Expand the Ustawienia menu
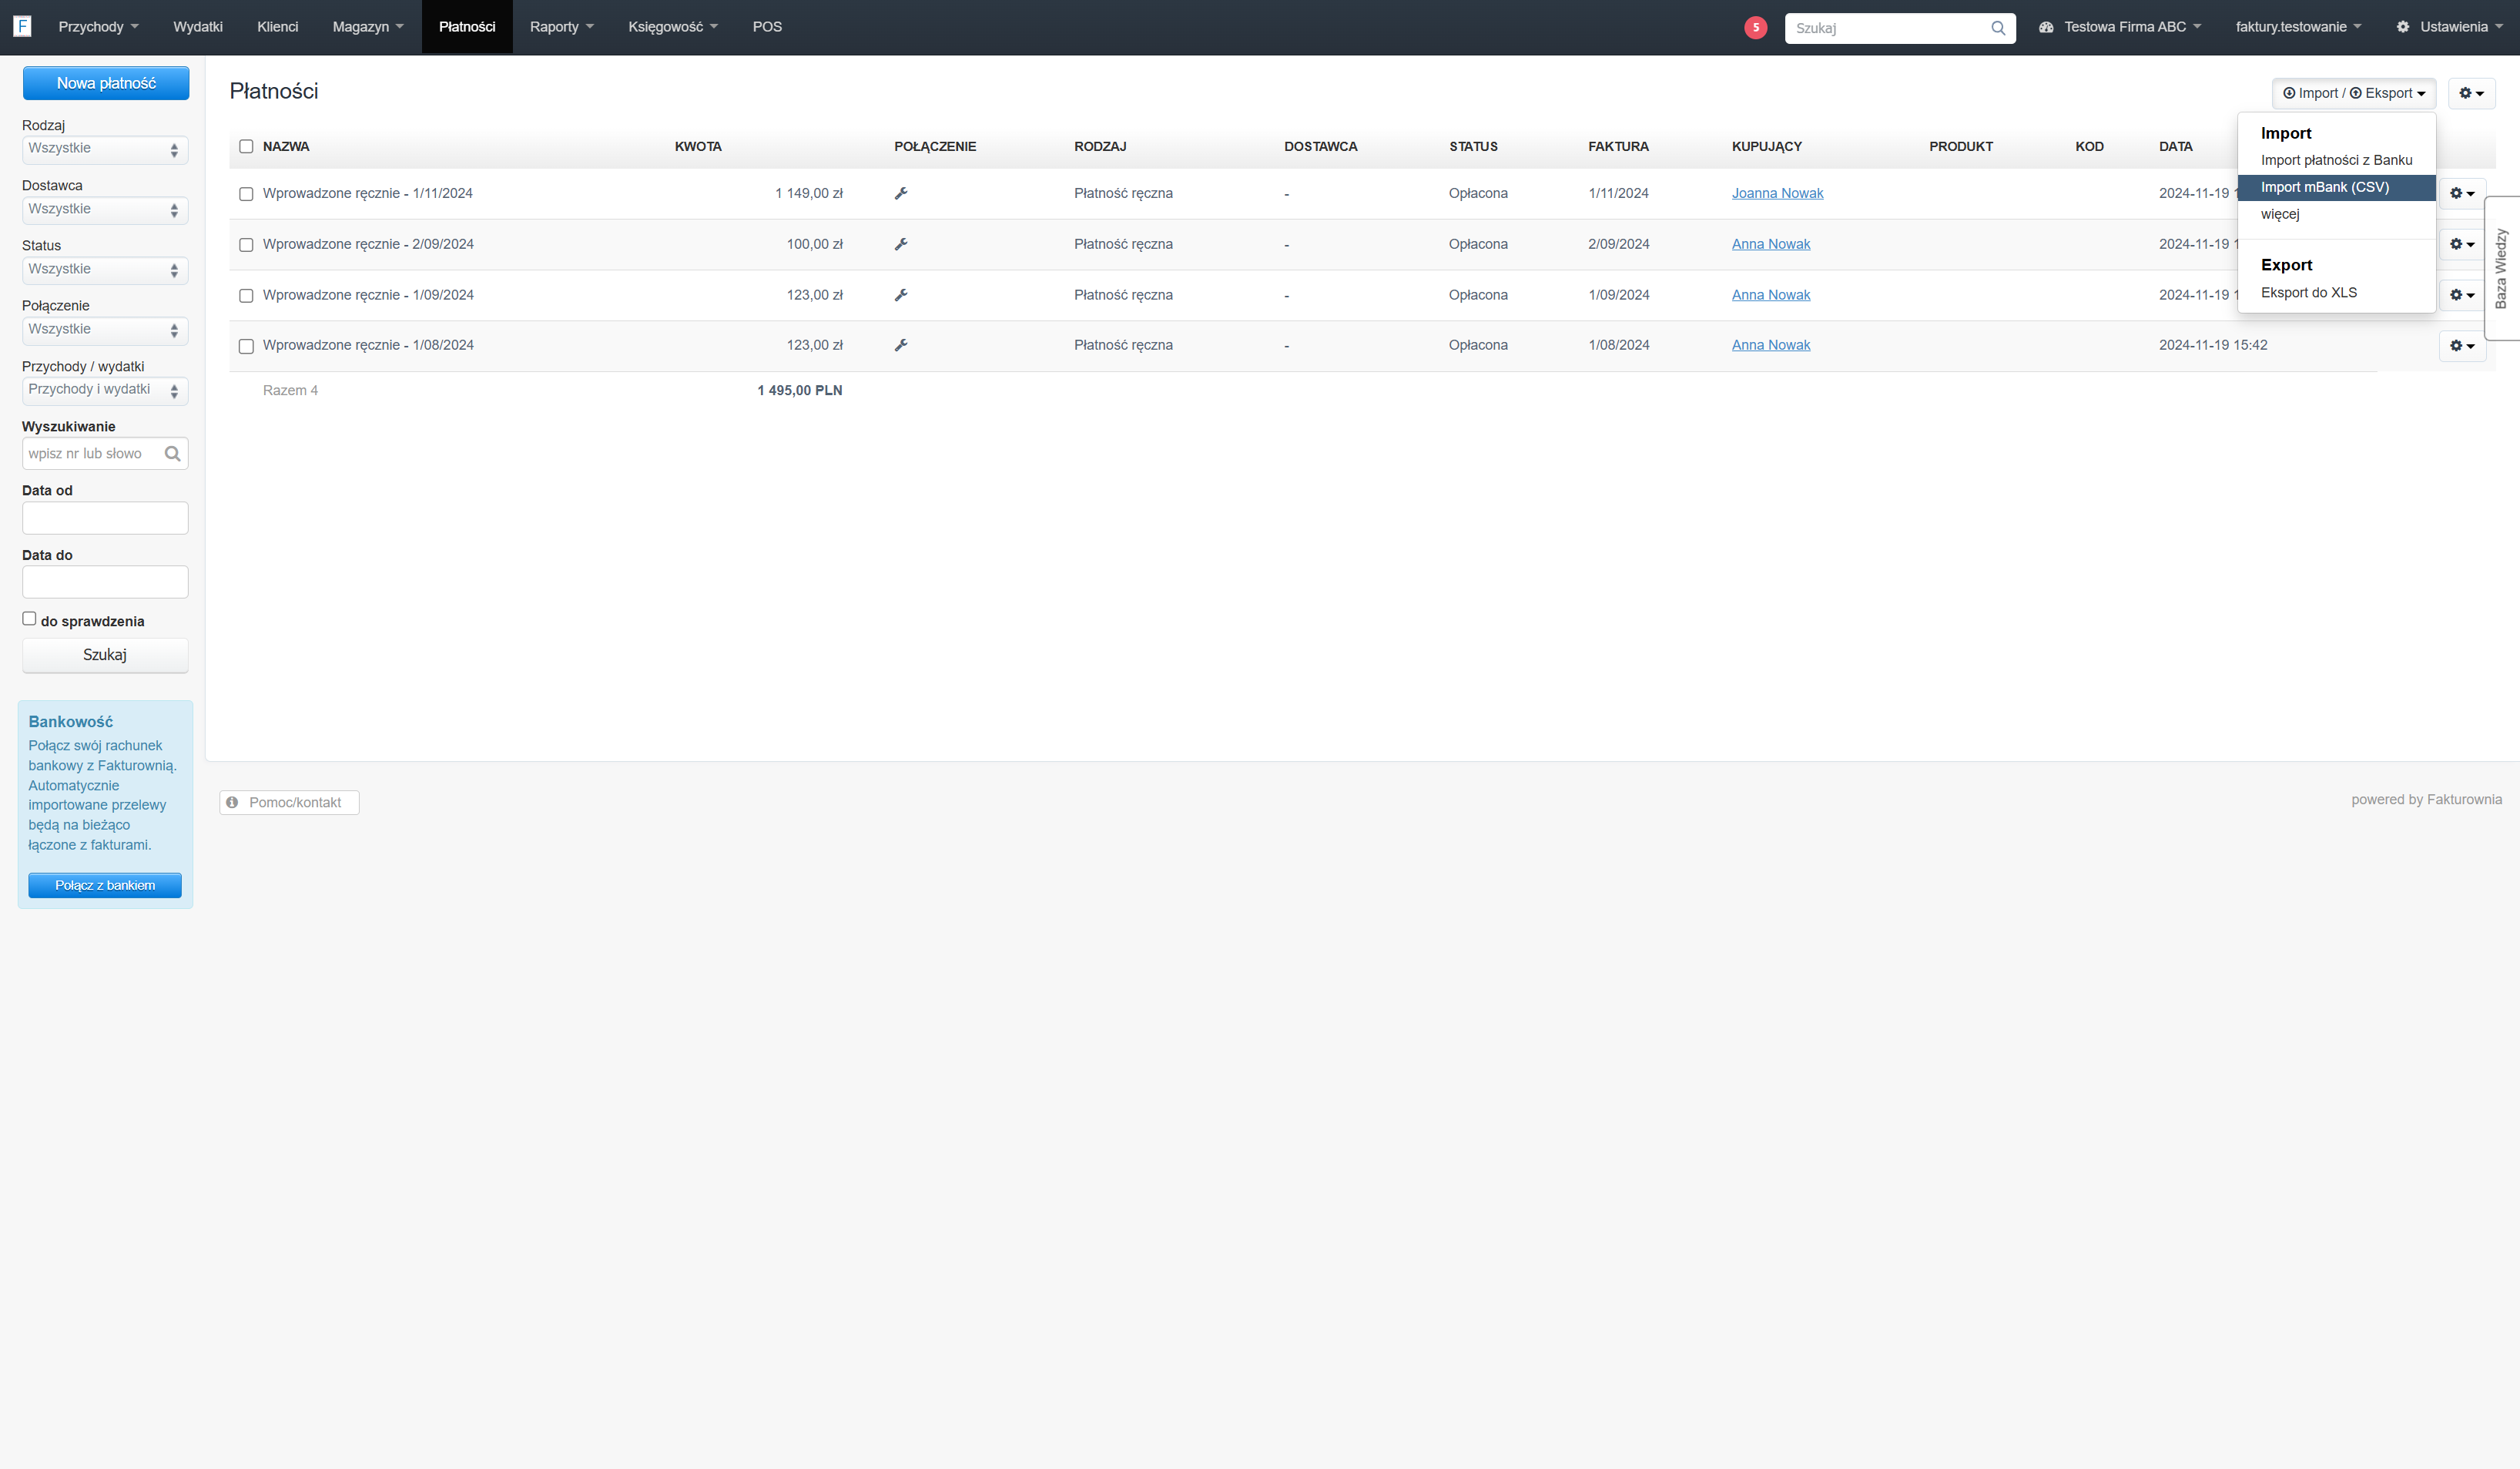 click(2450, 27)
